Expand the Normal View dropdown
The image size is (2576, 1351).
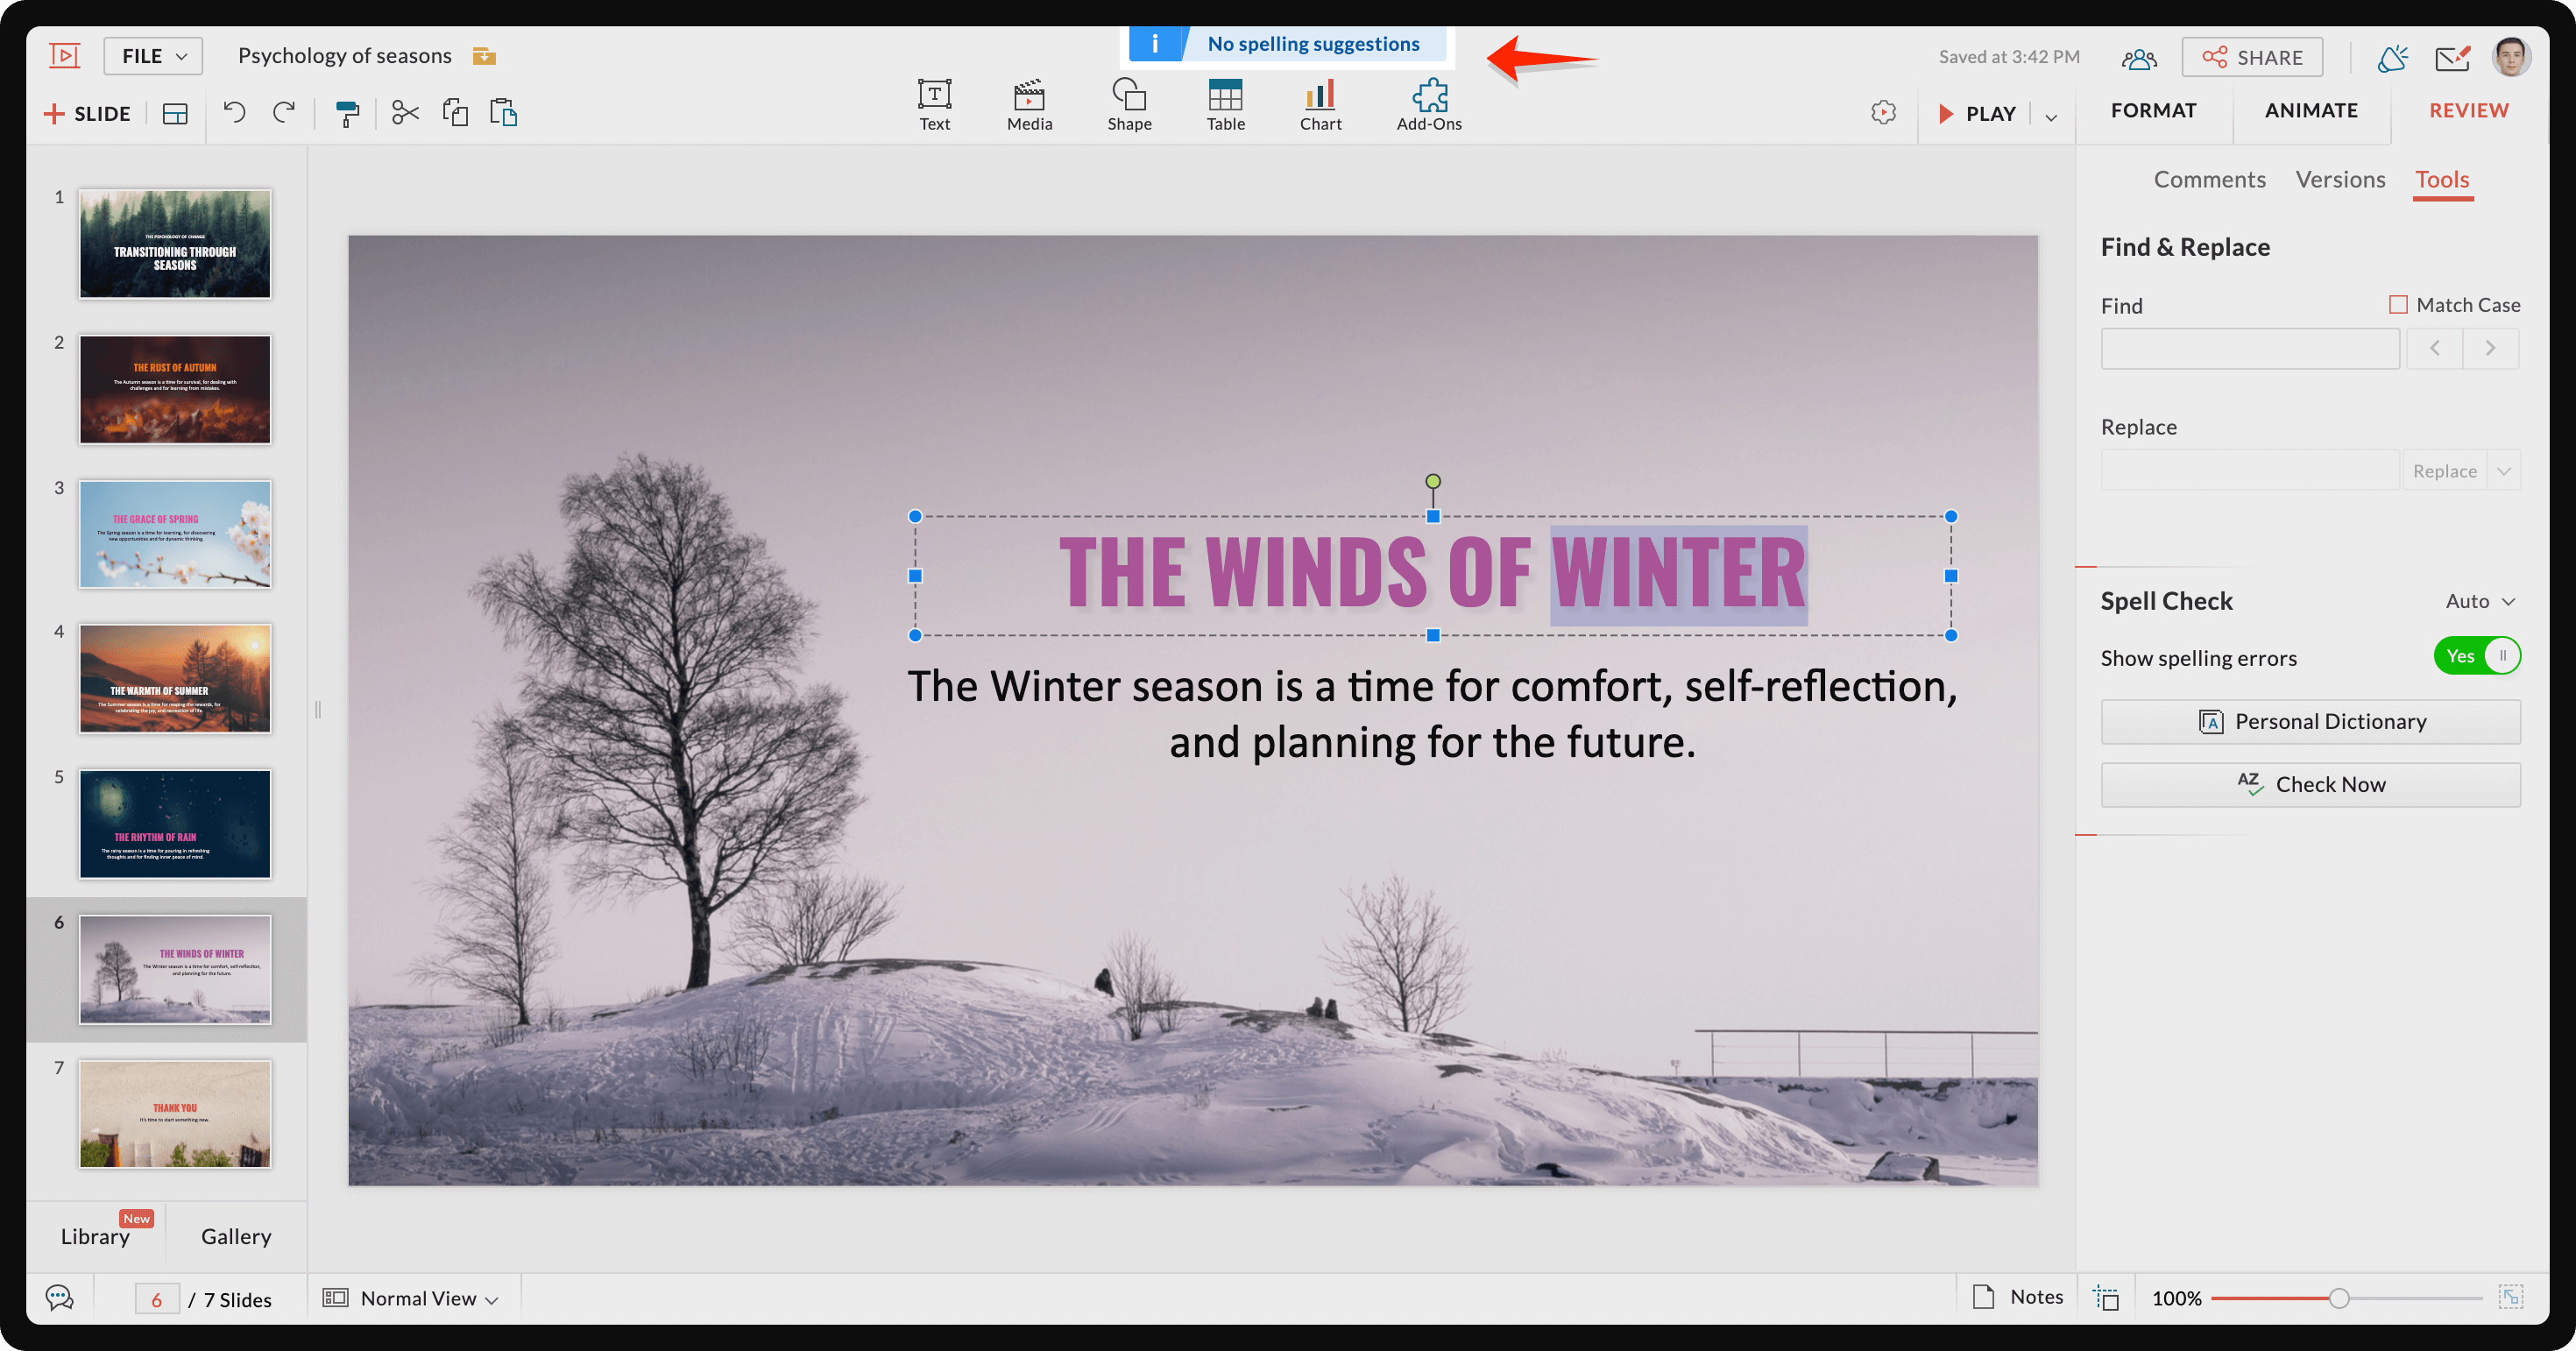point(411,1298)
